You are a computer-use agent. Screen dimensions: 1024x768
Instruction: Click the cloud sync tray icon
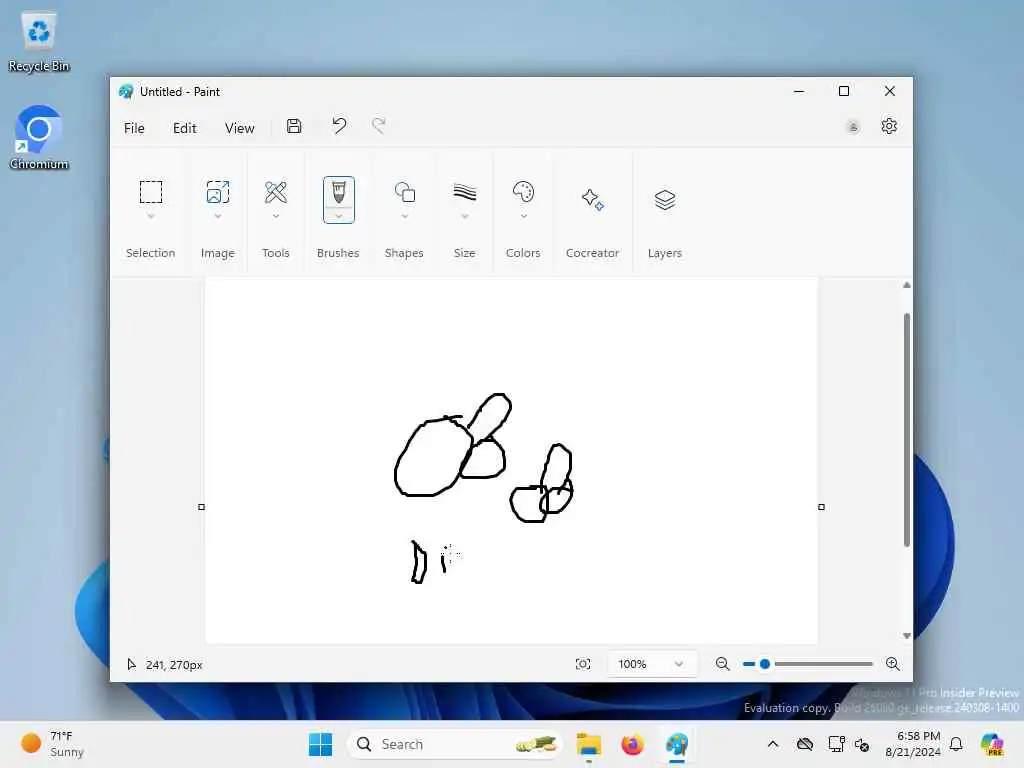(x=805, y=744)
